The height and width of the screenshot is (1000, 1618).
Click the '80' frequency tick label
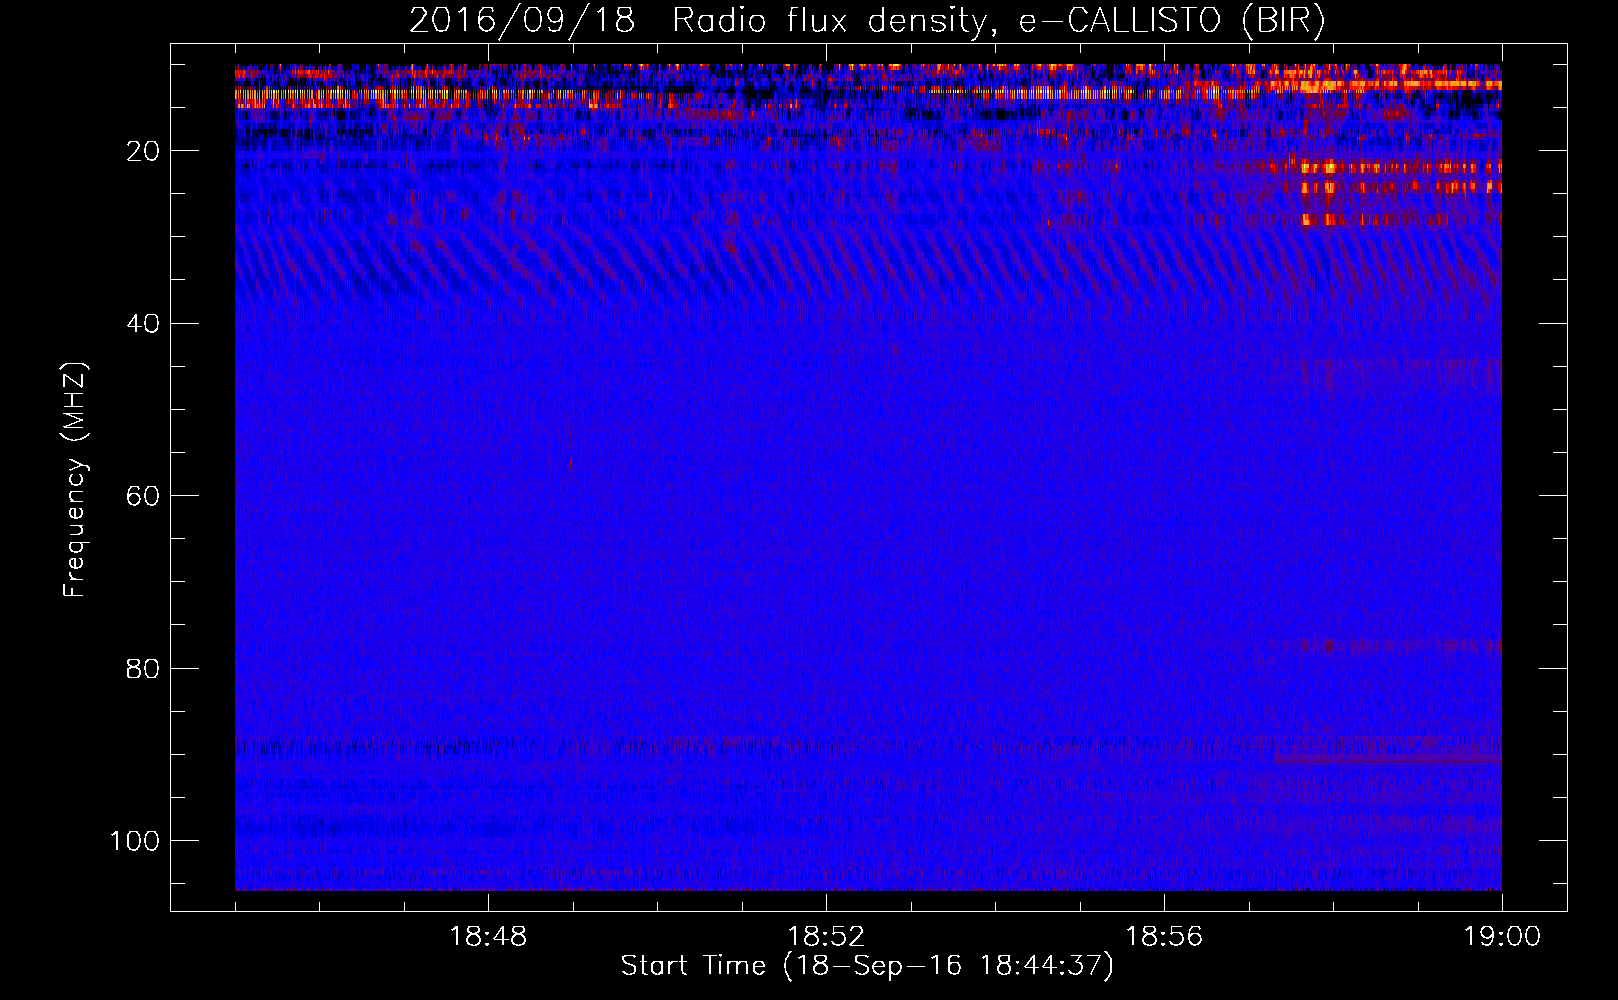pos(144,668)
